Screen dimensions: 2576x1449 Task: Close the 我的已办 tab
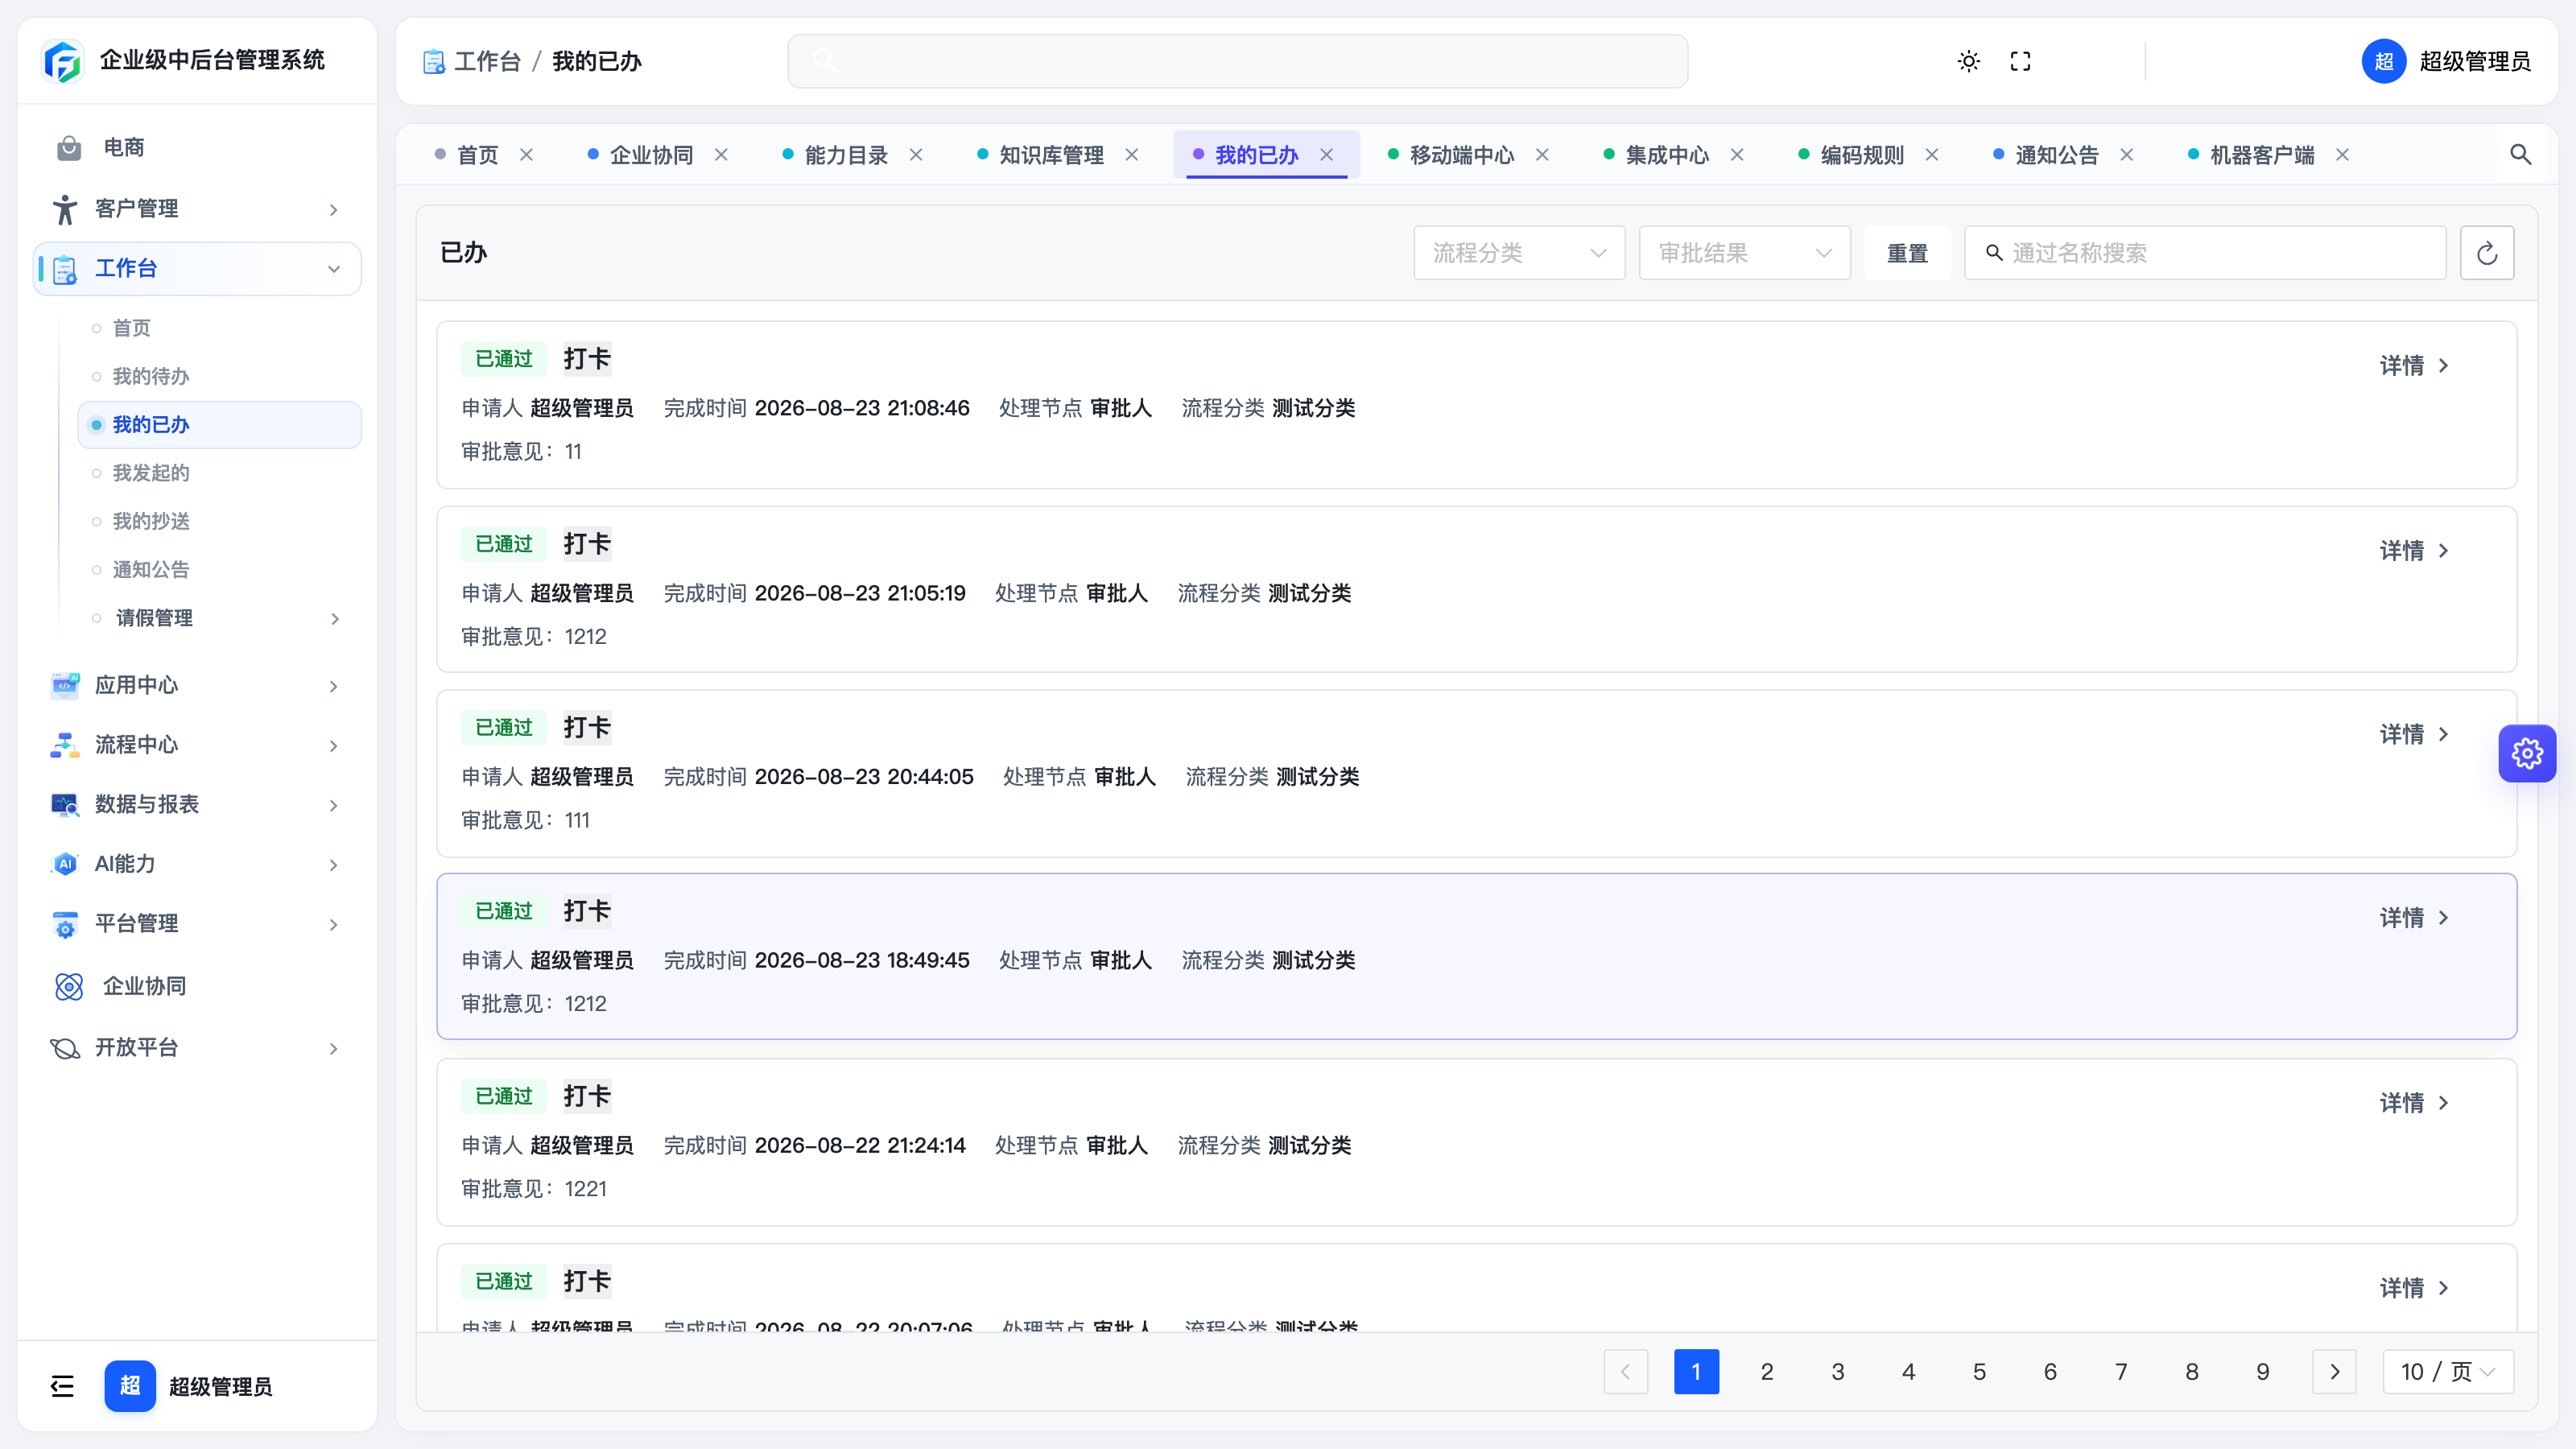coord(1327,155)
